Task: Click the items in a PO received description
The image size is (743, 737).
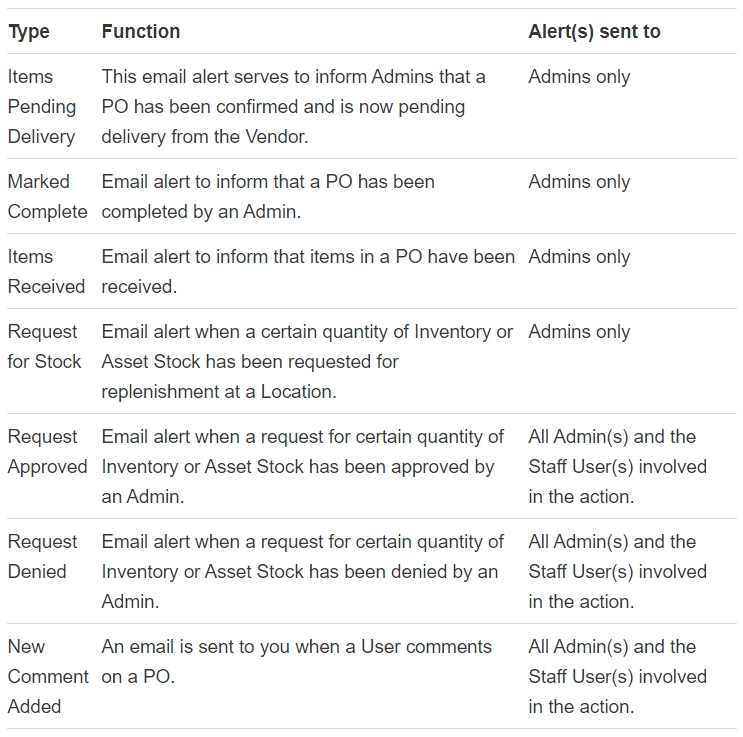Action: coord(307,271)
